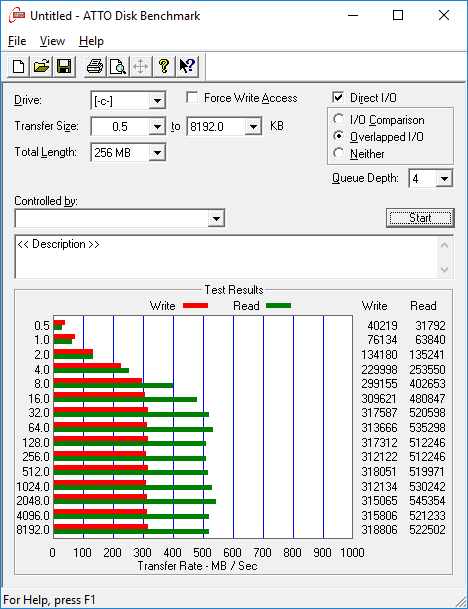Open a saved benchmark file icon
Screen dimensions: 468x609
pos(41,66)
